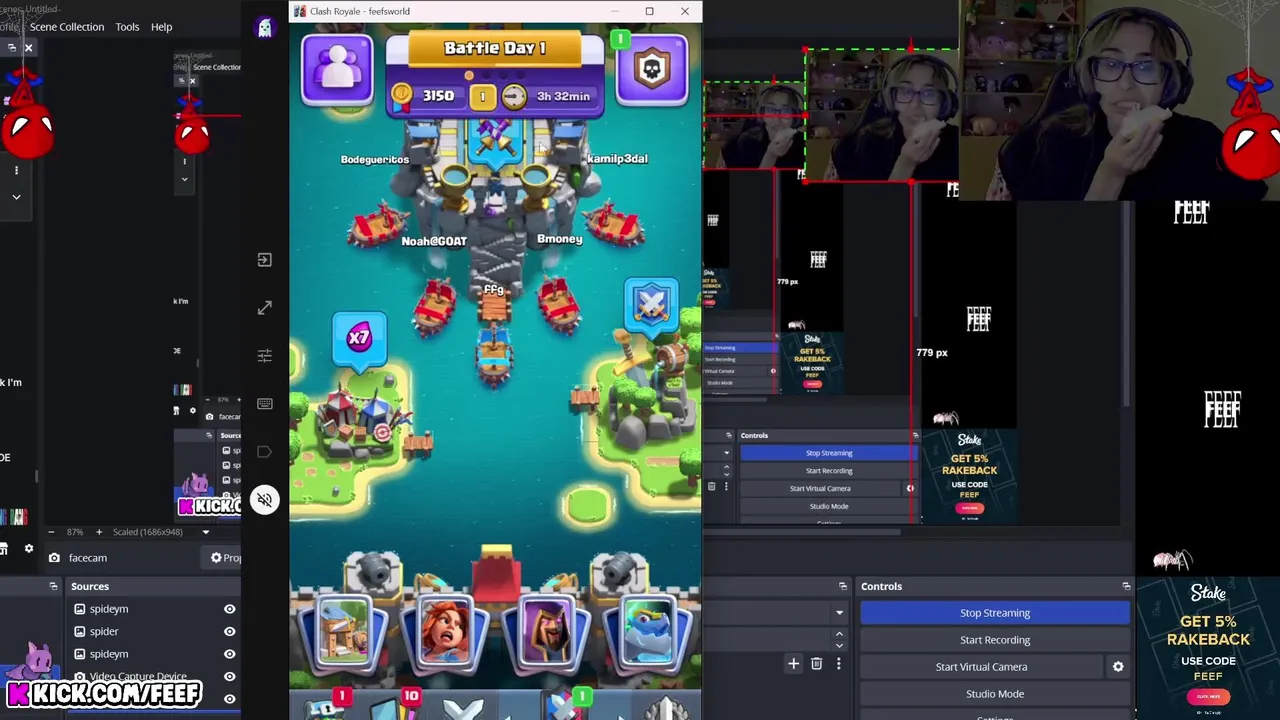The image size is (1280, 720).
Task: Open the Tools menu in OBS
Action: click(127, 27)
